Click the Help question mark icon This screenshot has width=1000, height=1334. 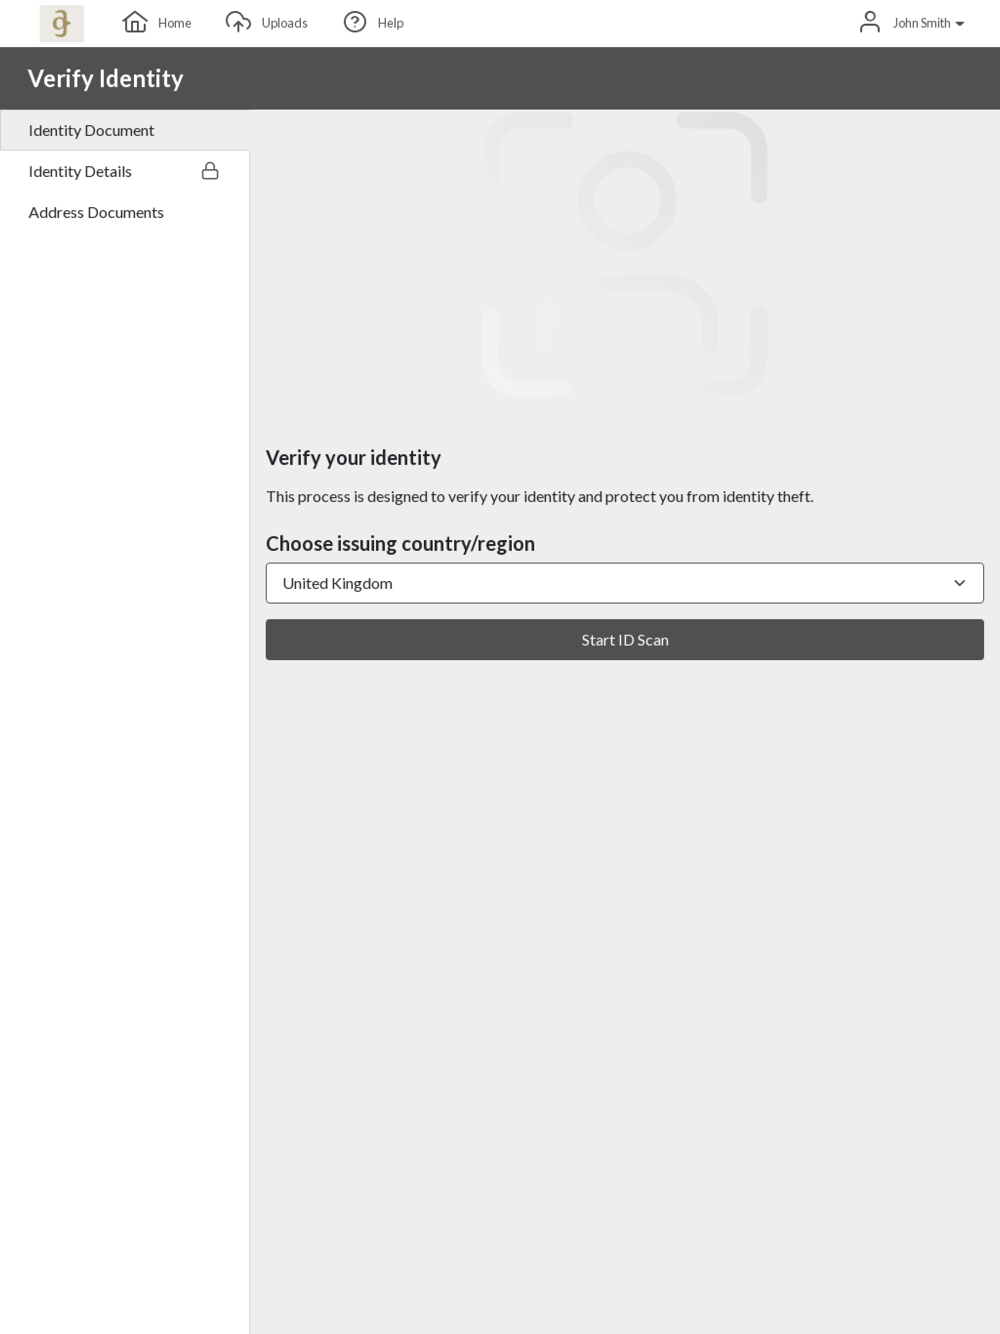click(355, 22)
